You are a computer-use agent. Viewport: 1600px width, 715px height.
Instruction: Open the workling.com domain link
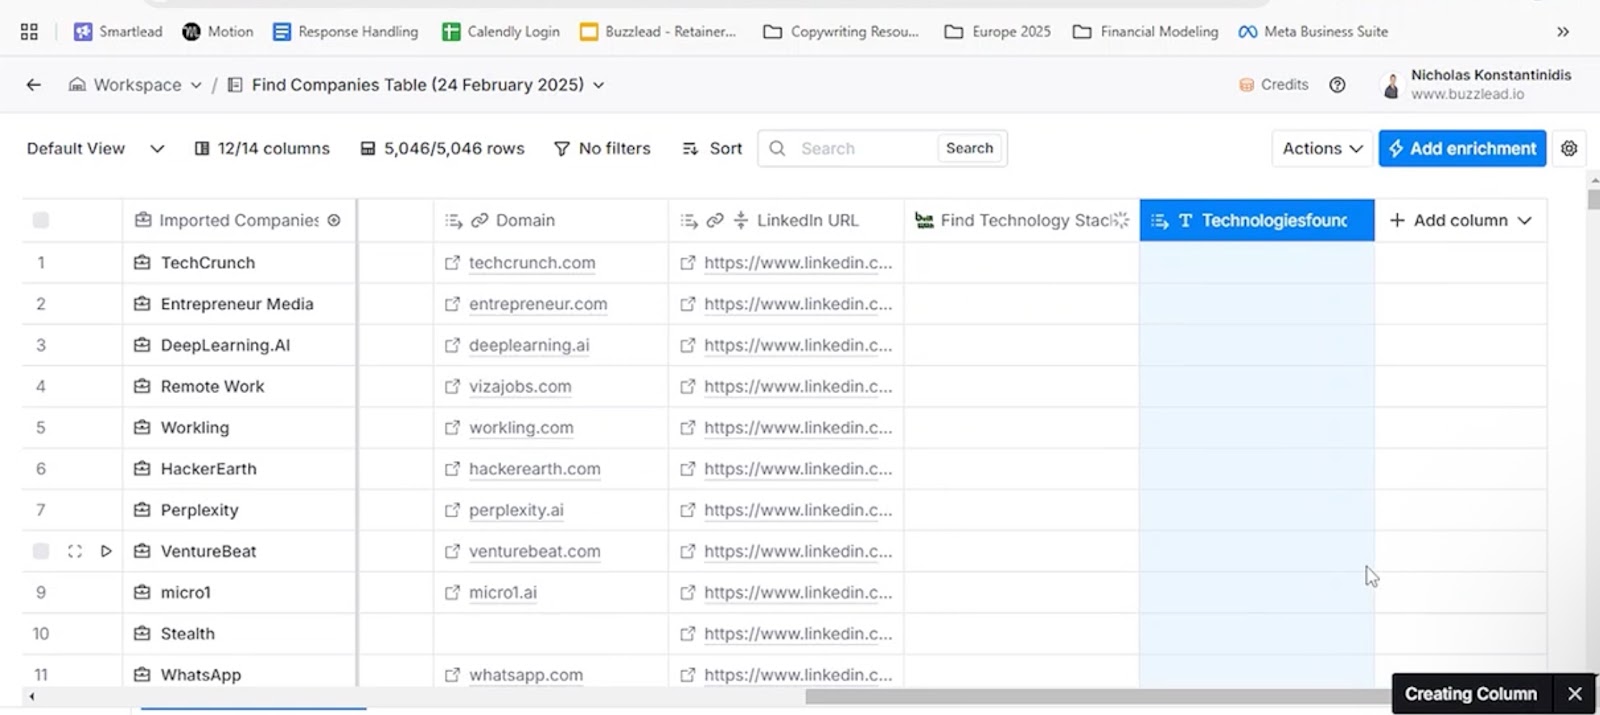tap(521, 428)
